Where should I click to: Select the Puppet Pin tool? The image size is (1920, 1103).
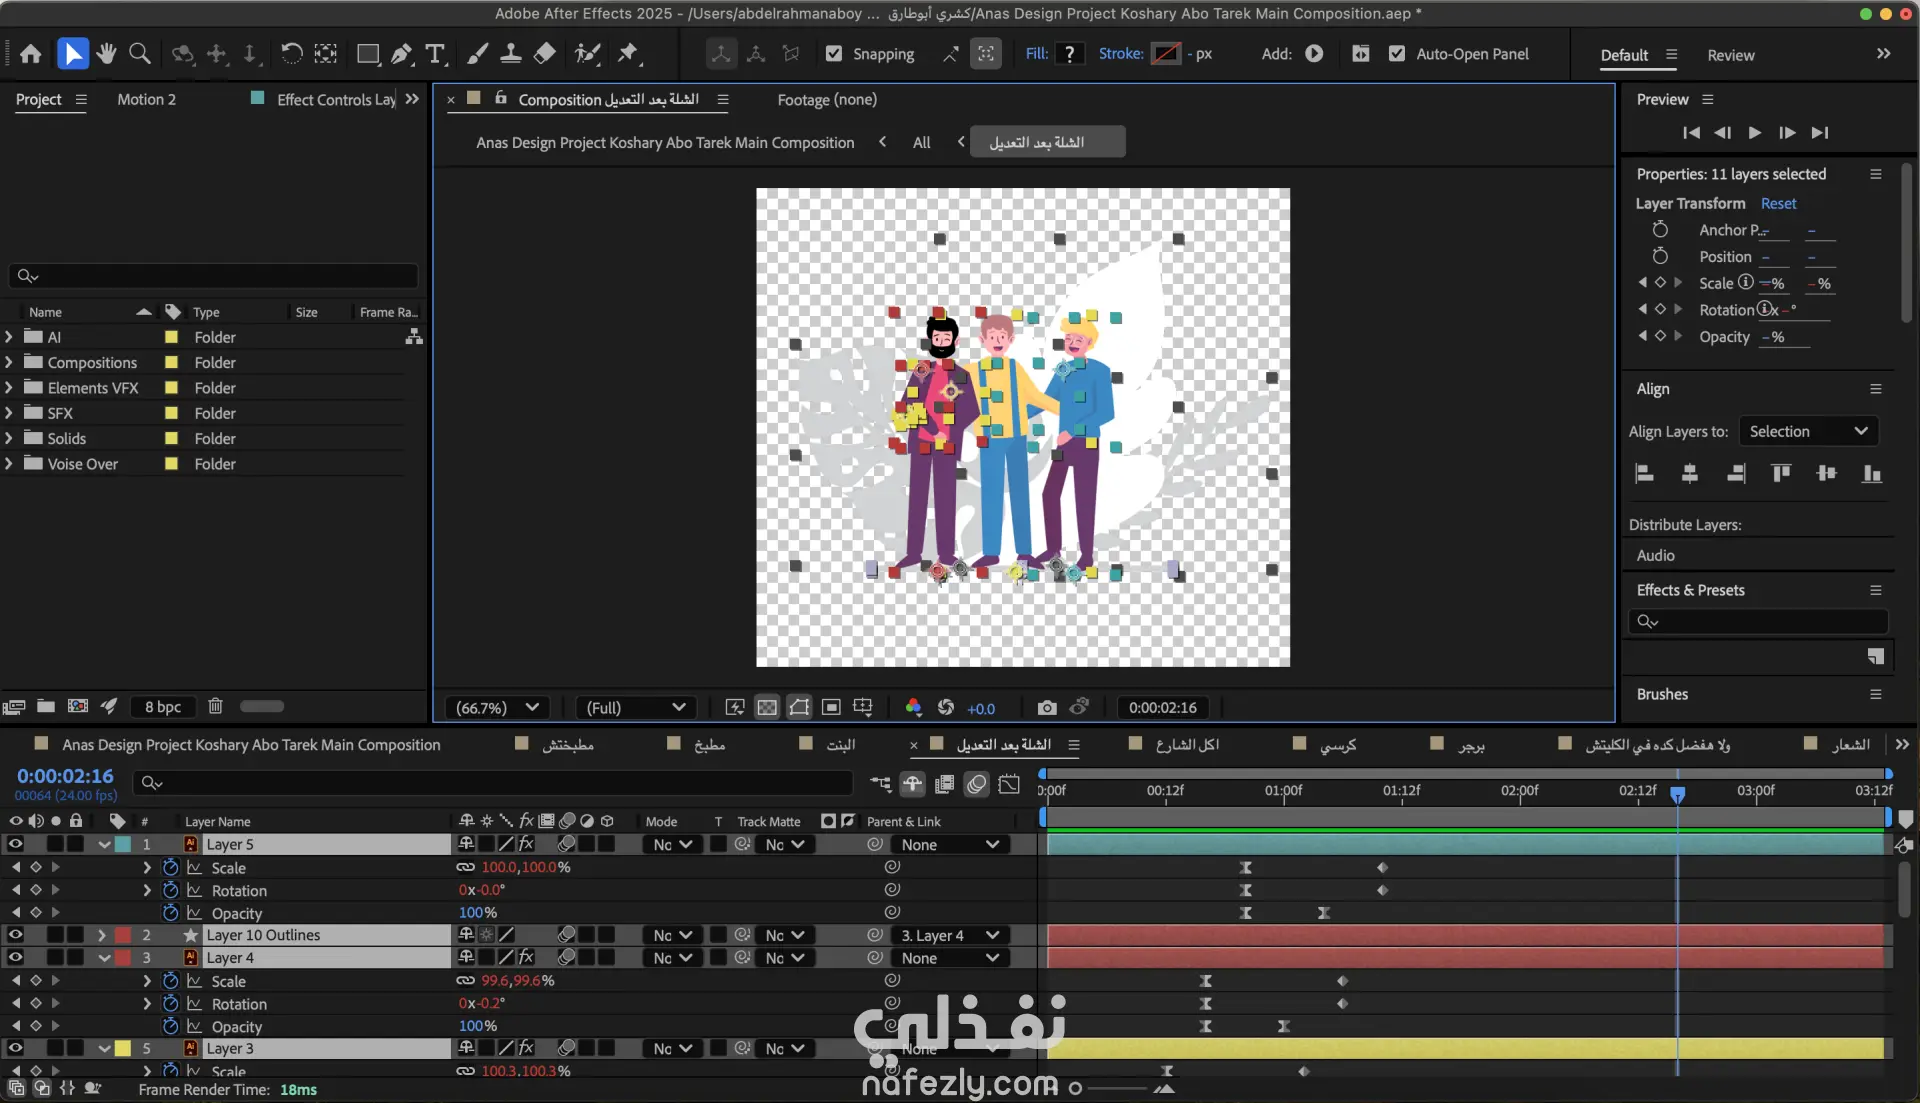point(628,54)
